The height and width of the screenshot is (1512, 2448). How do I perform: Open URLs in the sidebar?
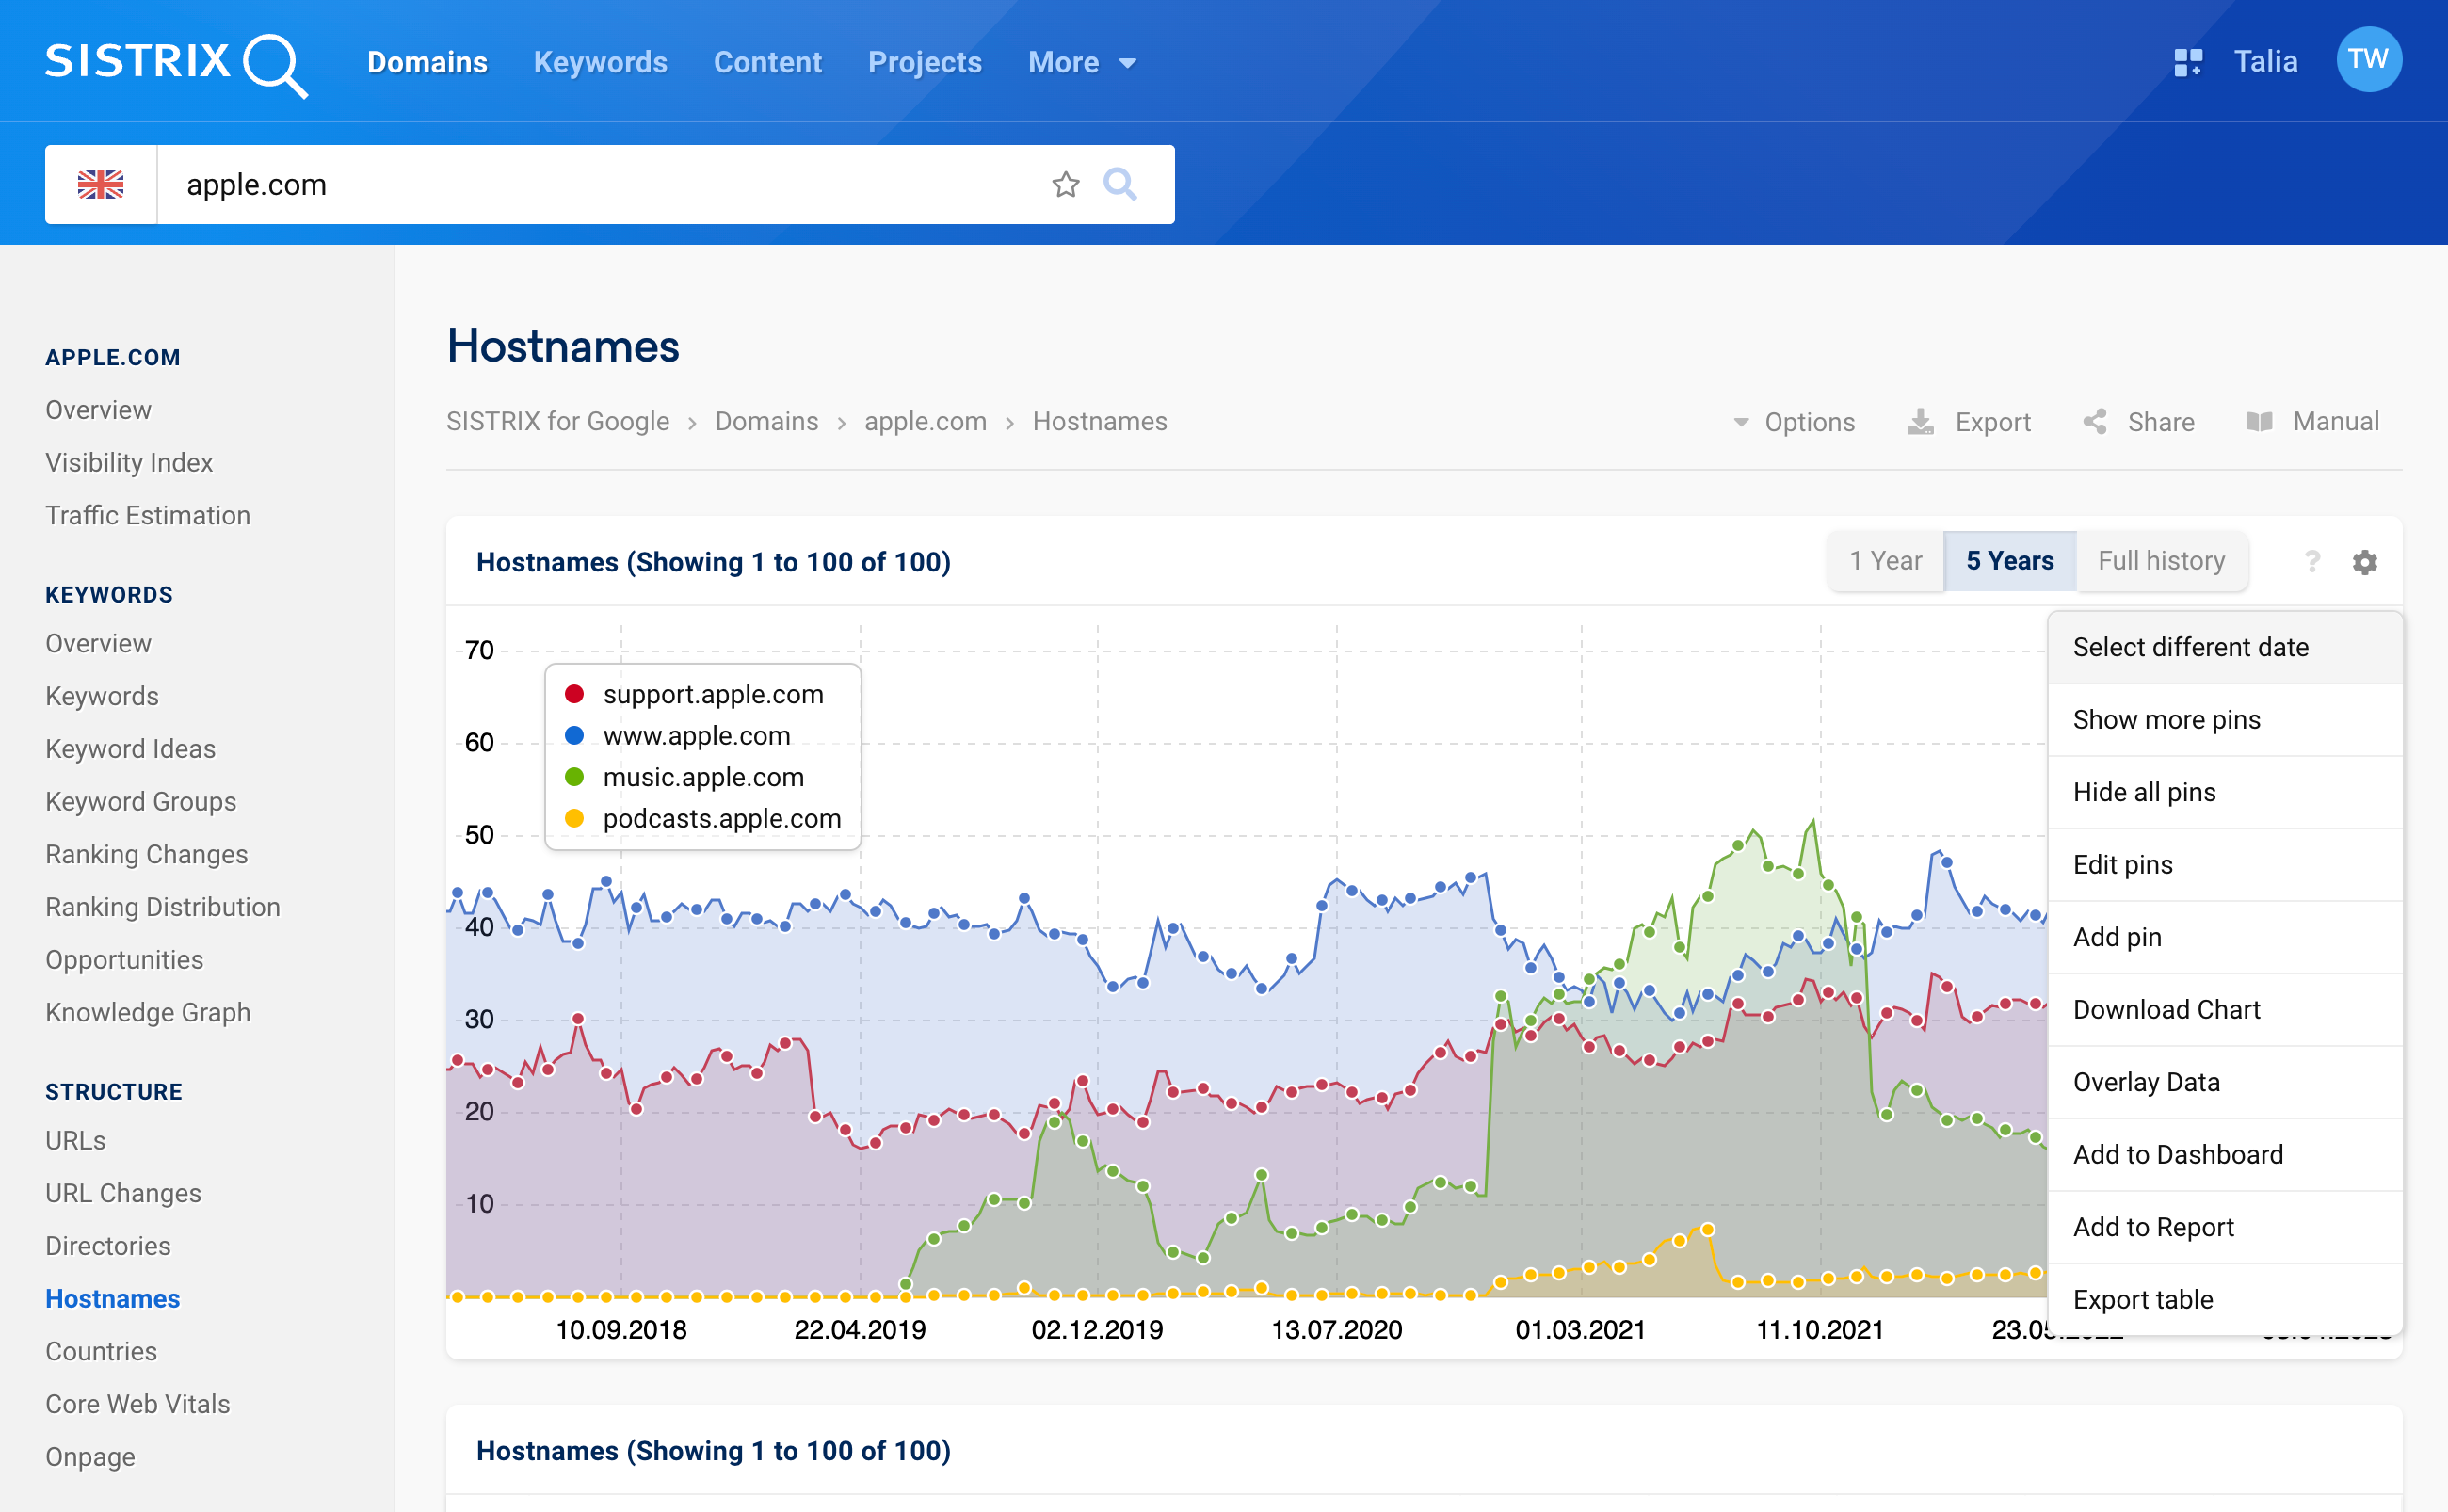[x=75, y=1141]
